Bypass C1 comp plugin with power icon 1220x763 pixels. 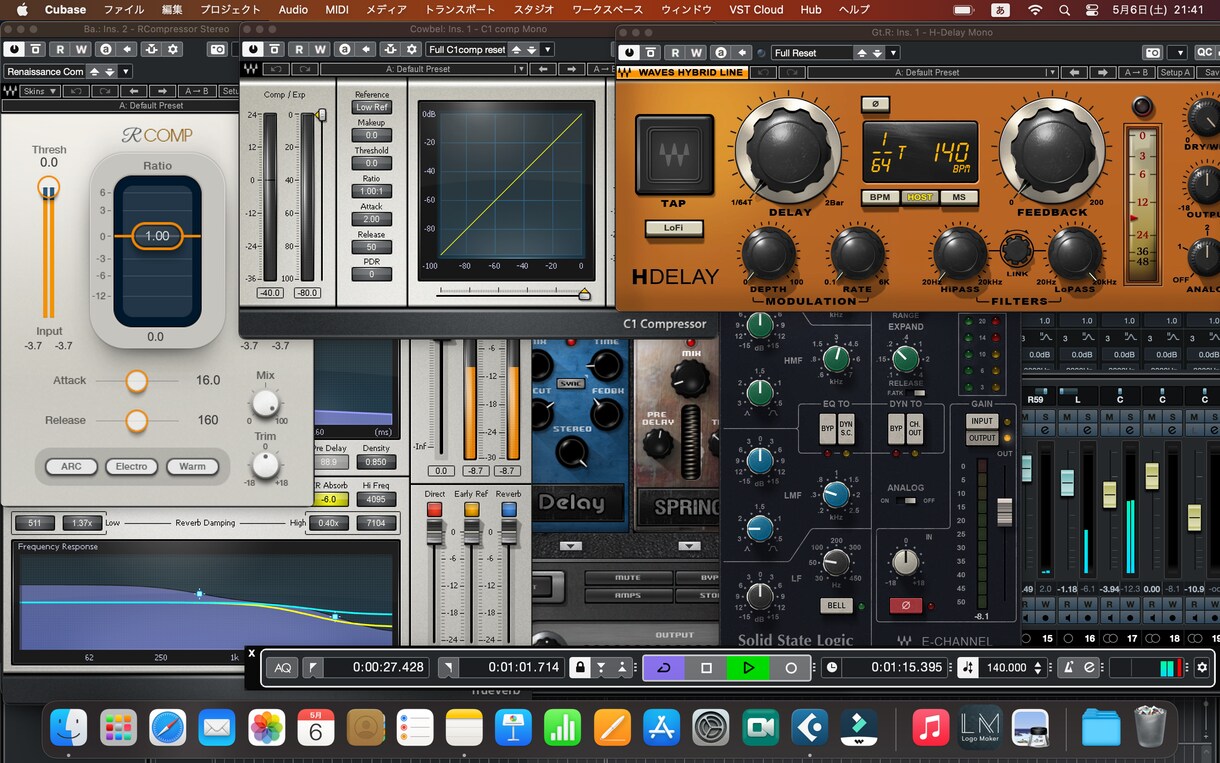[254, 49]
